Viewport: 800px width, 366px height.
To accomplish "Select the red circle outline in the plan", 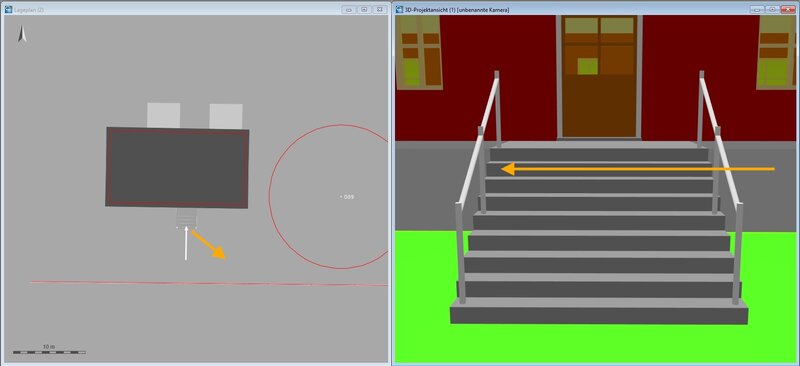I will click(x=329, y=197).
